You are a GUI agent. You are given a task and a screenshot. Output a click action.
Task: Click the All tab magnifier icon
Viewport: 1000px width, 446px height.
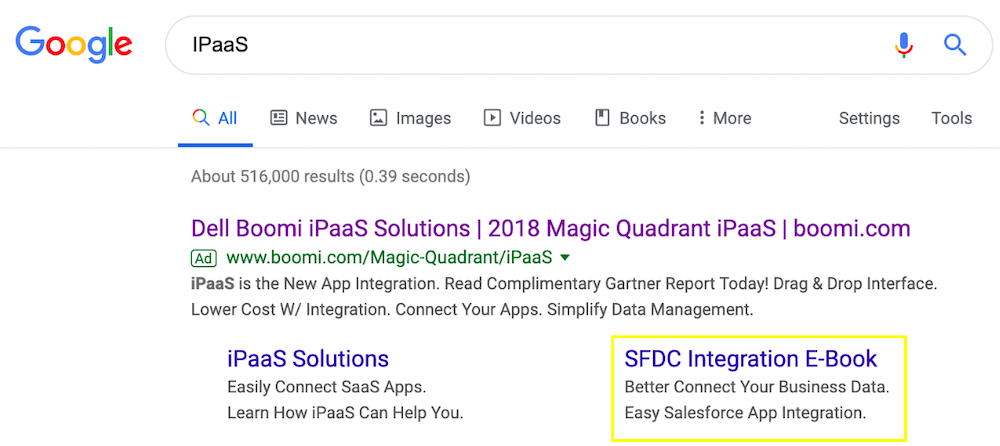[200, 118]
